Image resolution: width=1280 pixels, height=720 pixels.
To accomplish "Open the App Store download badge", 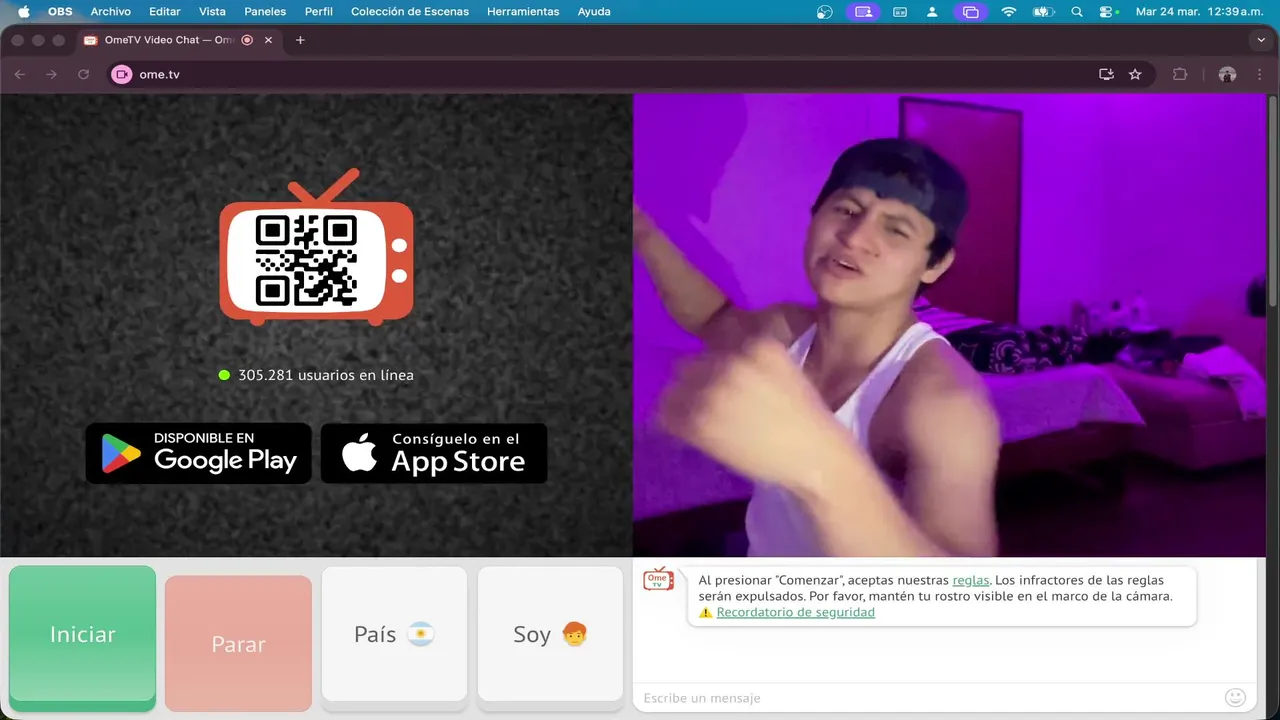I will (434, 453).
